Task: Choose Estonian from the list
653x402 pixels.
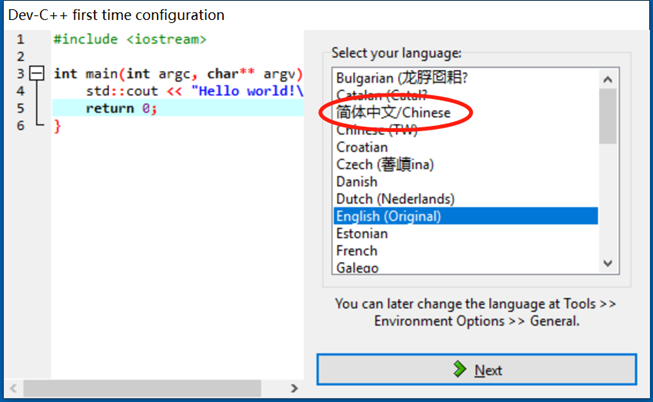Action: click(466, 234)
